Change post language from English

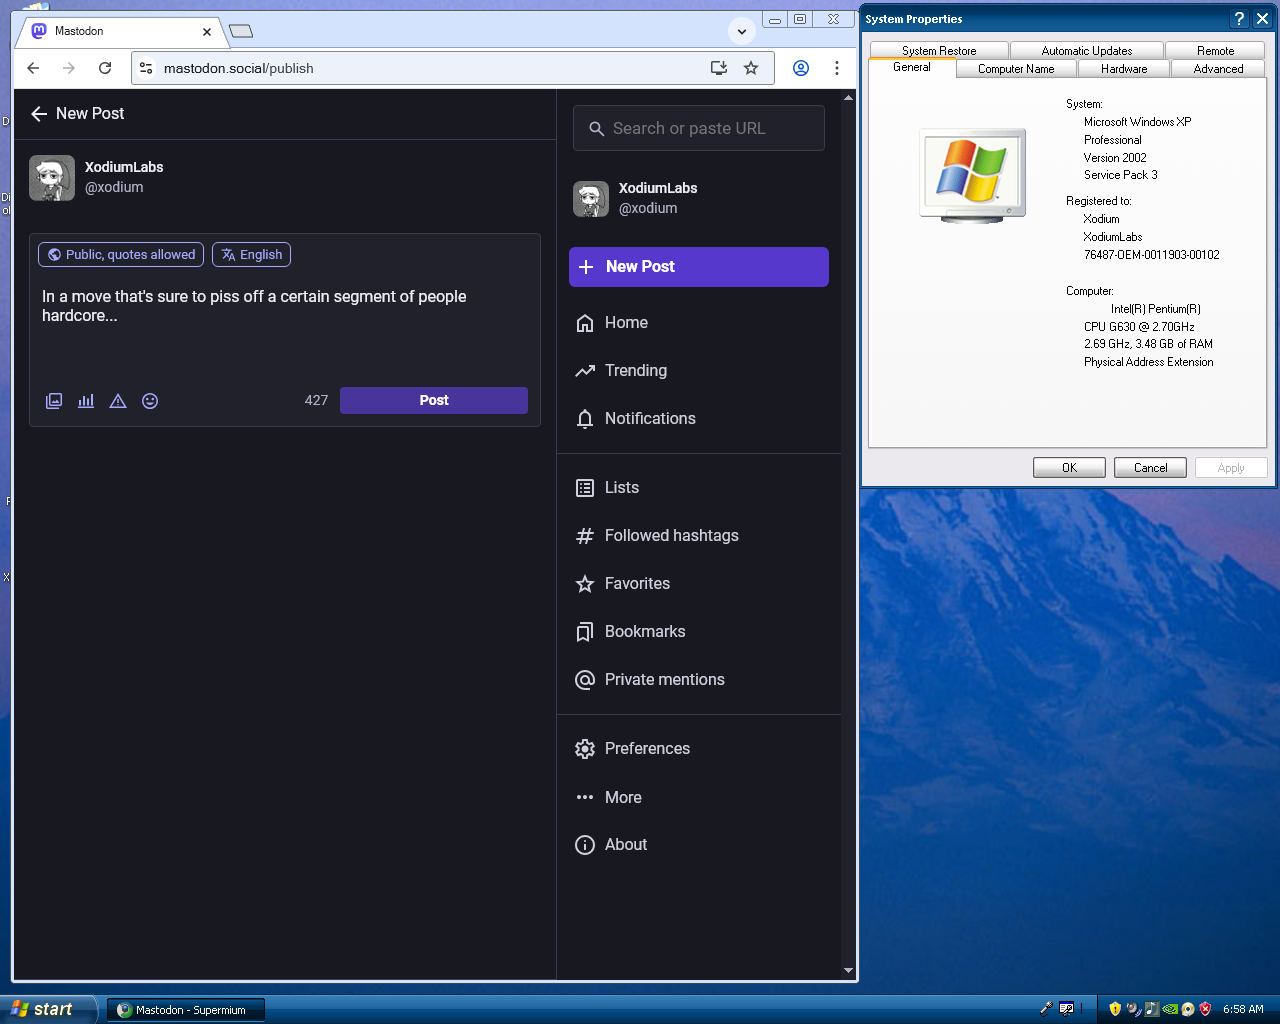tap(251, 255)
